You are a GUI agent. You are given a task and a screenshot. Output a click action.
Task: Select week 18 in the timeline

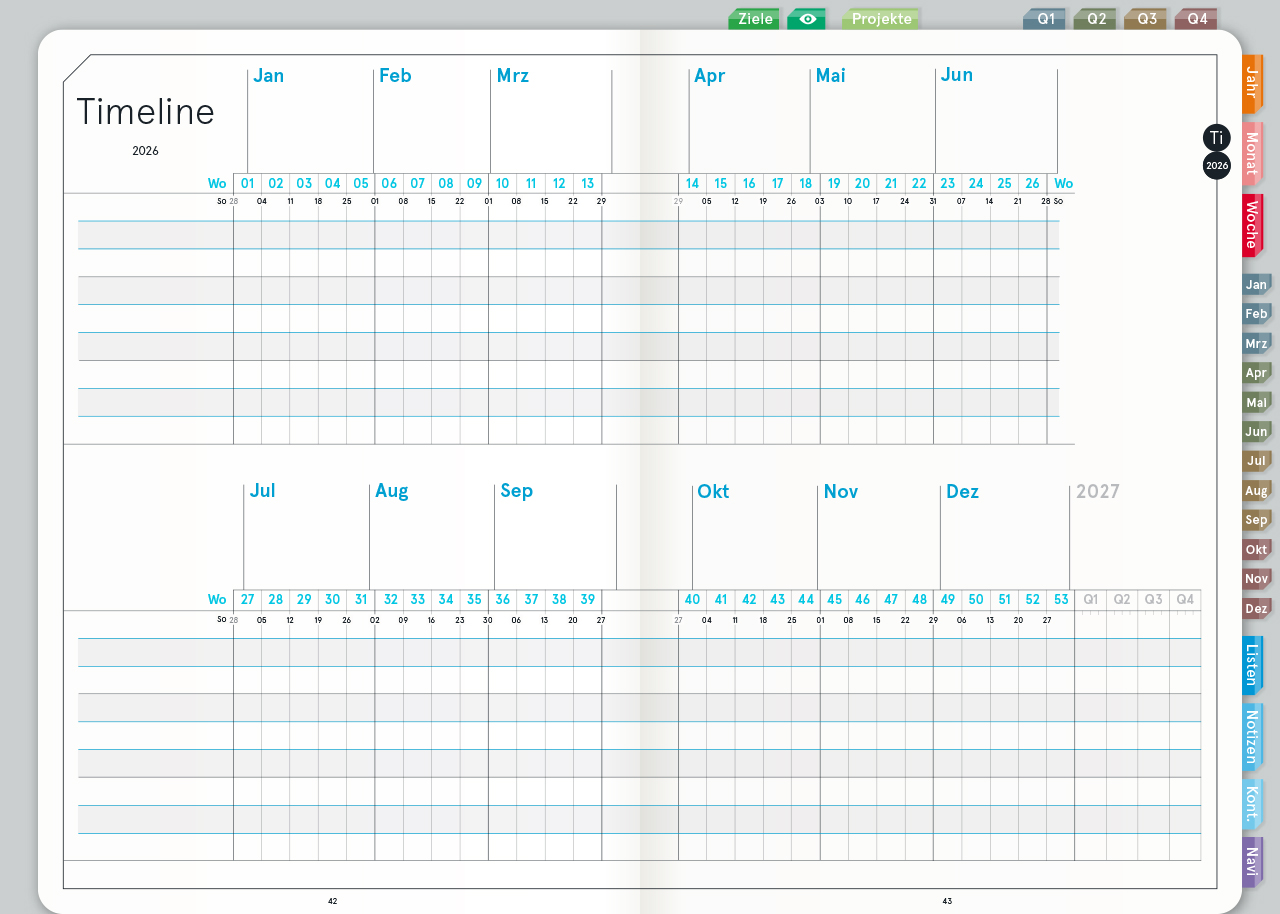point(806,183)
